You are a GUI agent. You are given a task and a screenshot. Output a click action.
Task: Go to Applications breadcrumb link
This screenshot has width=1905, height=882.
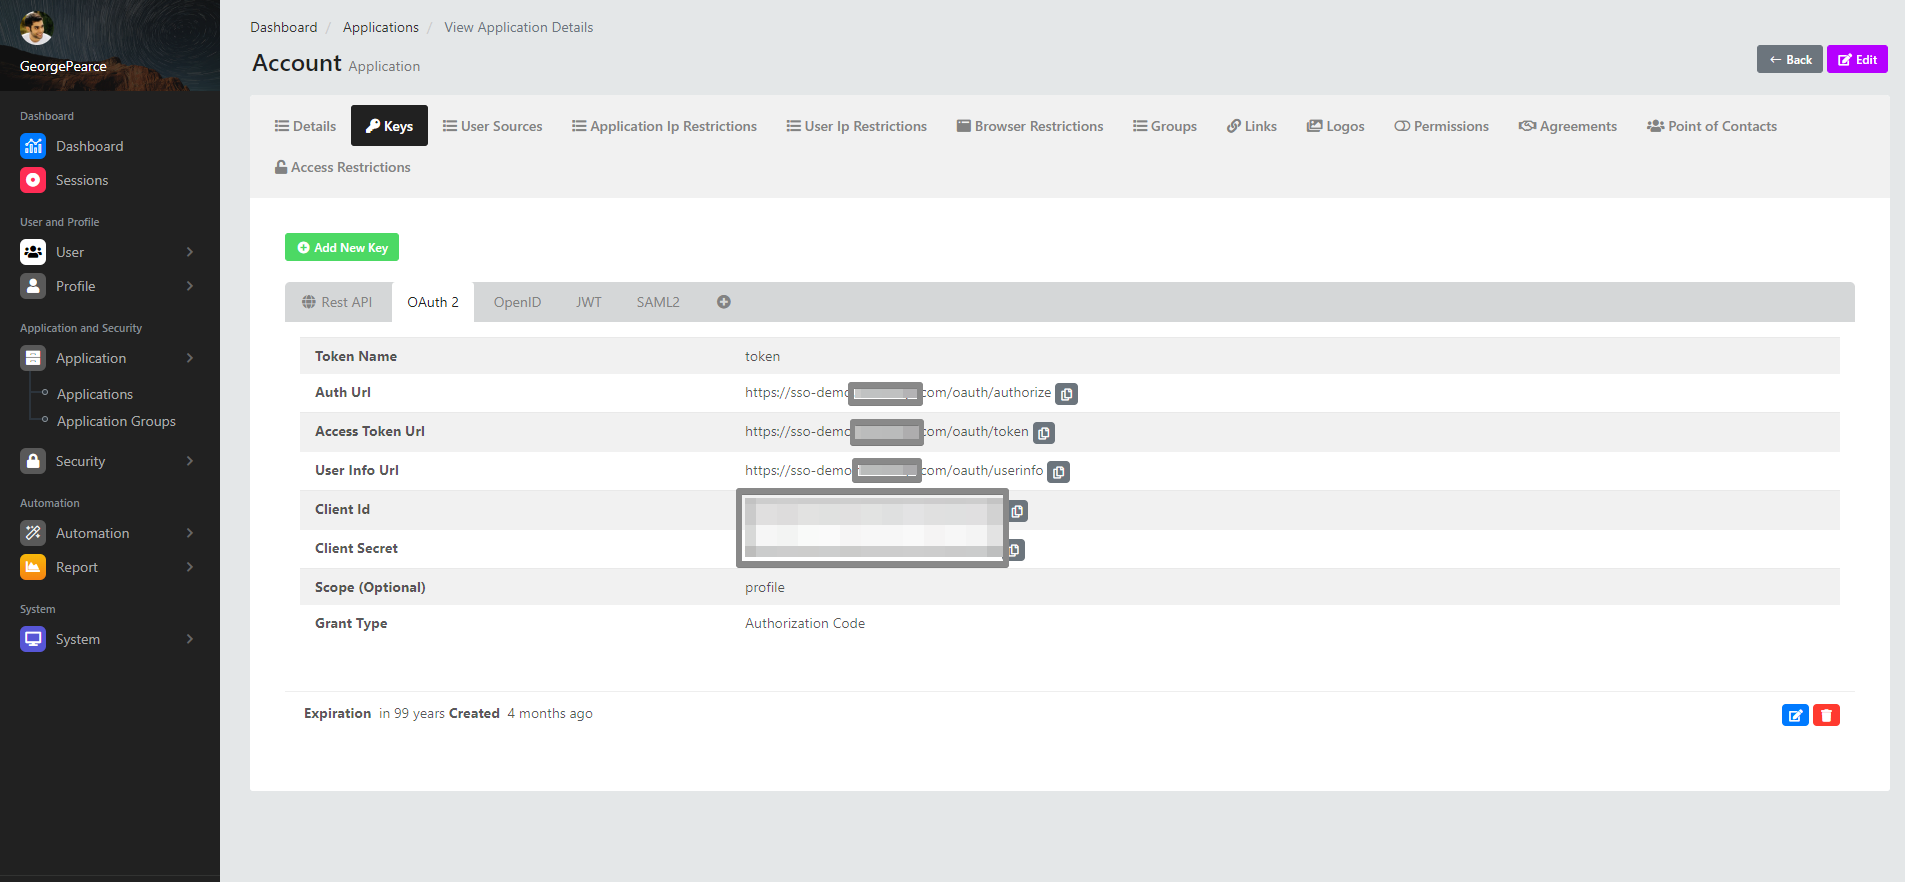[x=380, y=27]
